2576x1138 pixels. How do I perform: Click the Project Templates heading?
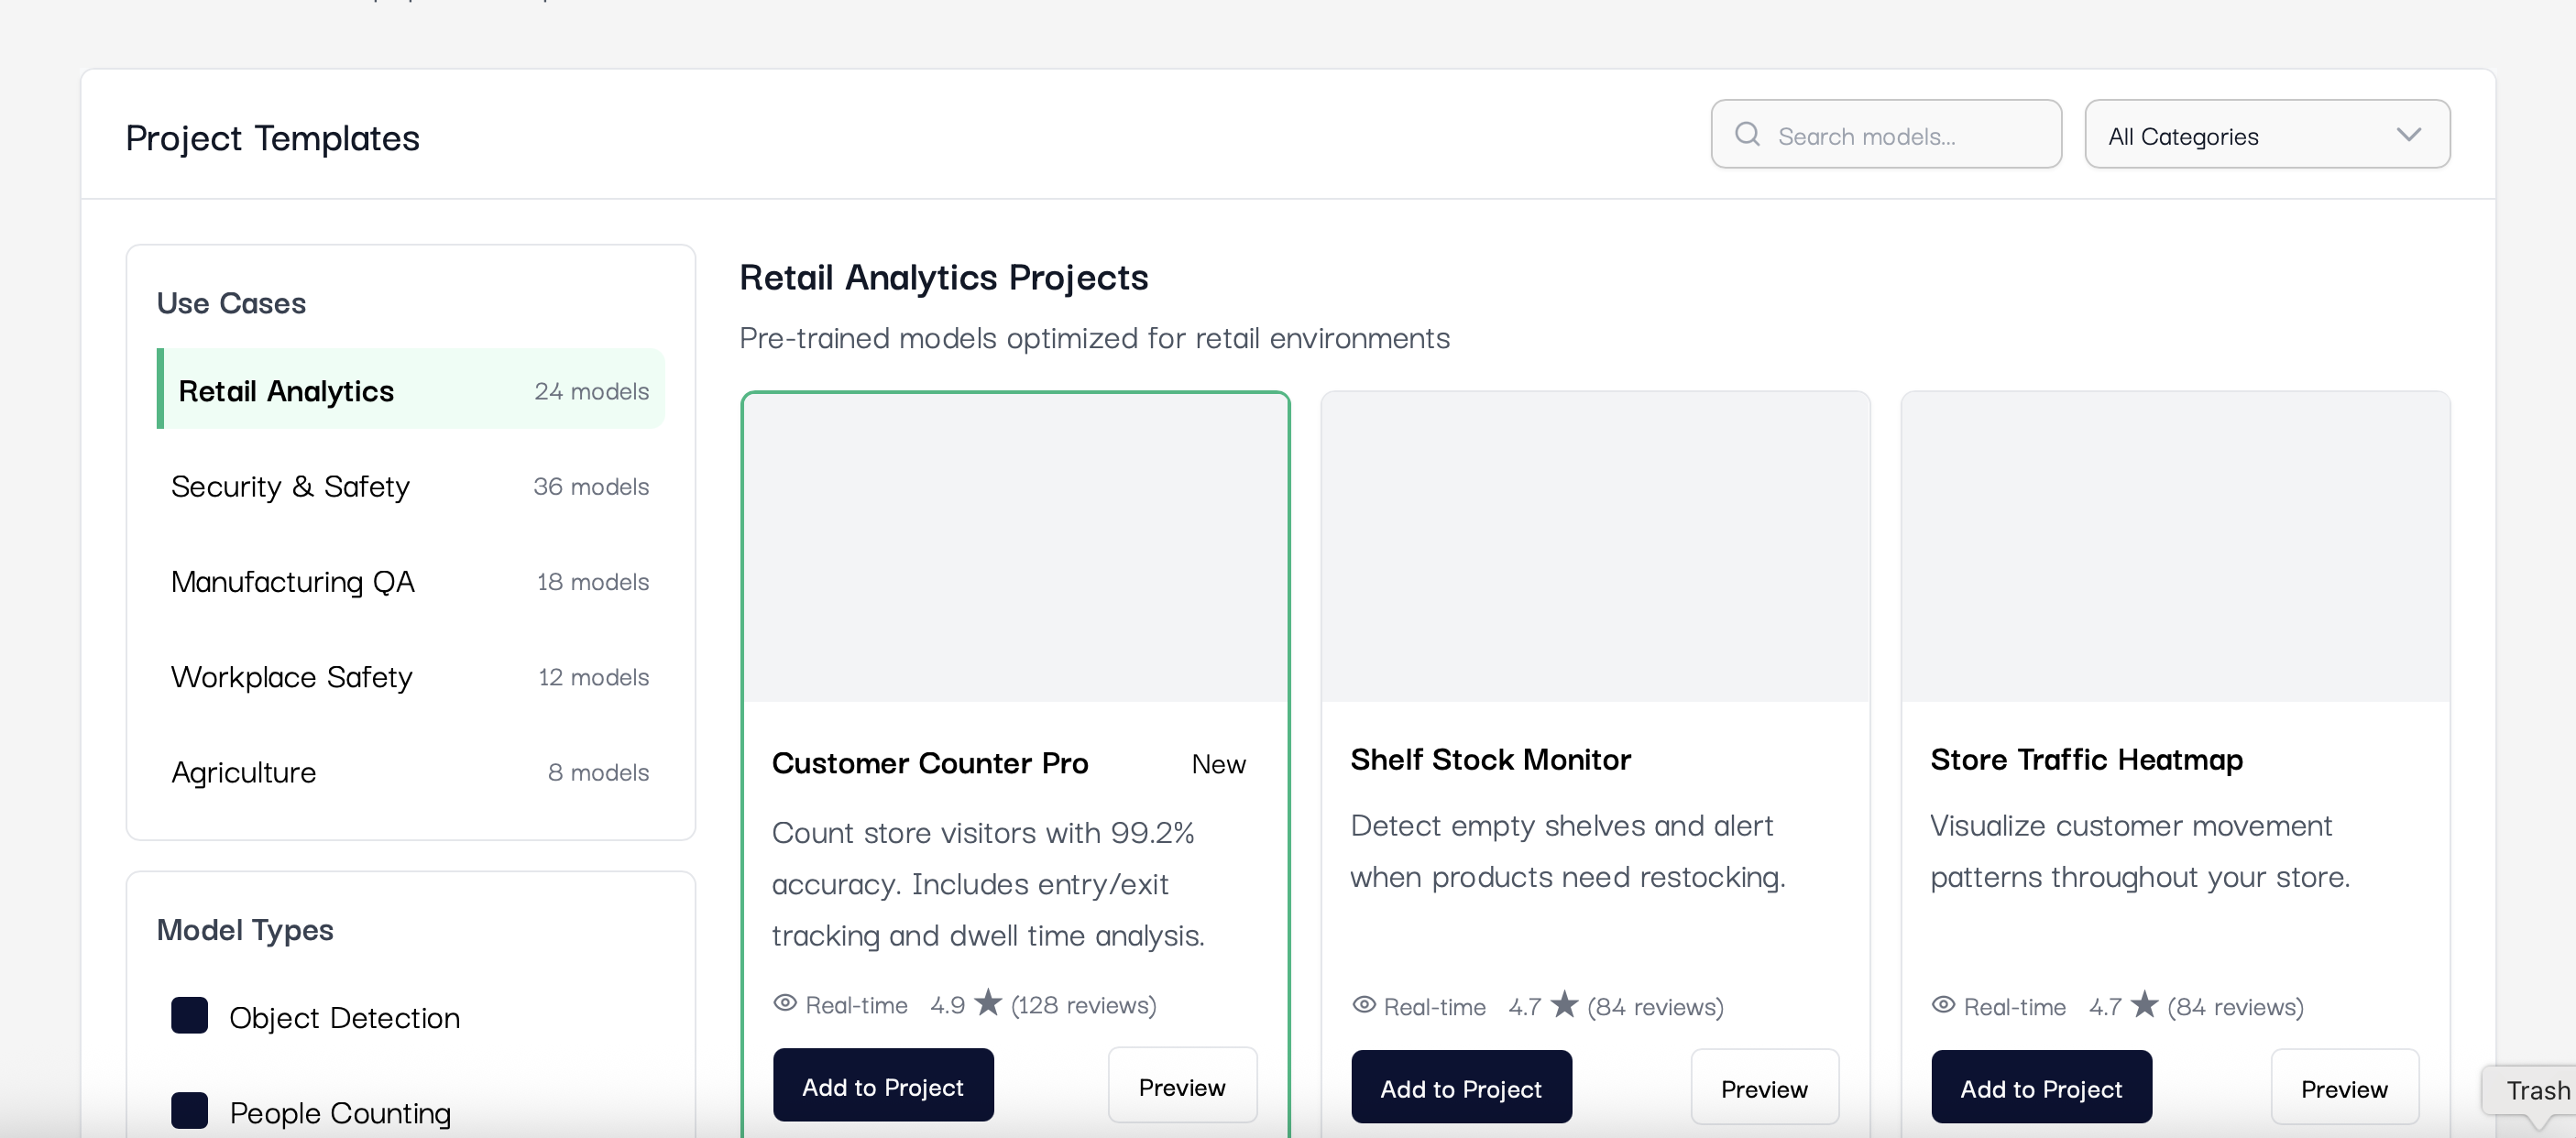coord(272,138)
